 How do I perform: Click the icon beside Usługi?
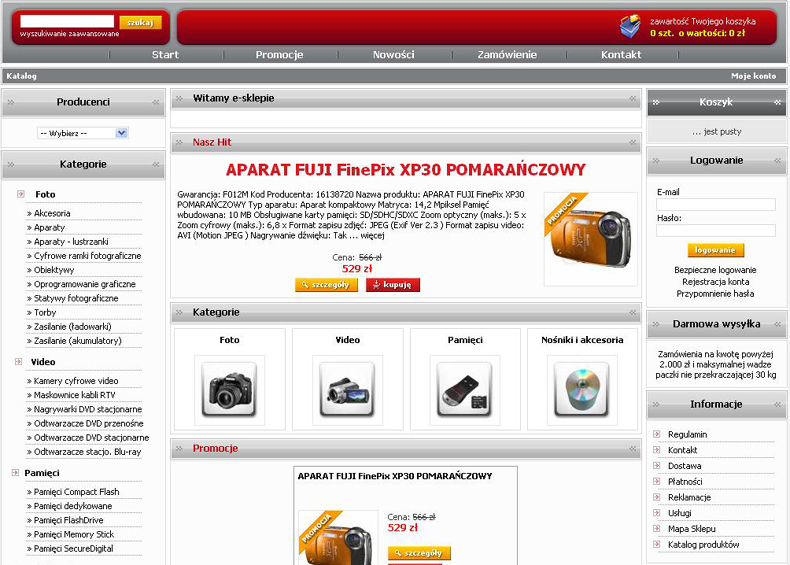pyautogui.click(x=656, y=513)
